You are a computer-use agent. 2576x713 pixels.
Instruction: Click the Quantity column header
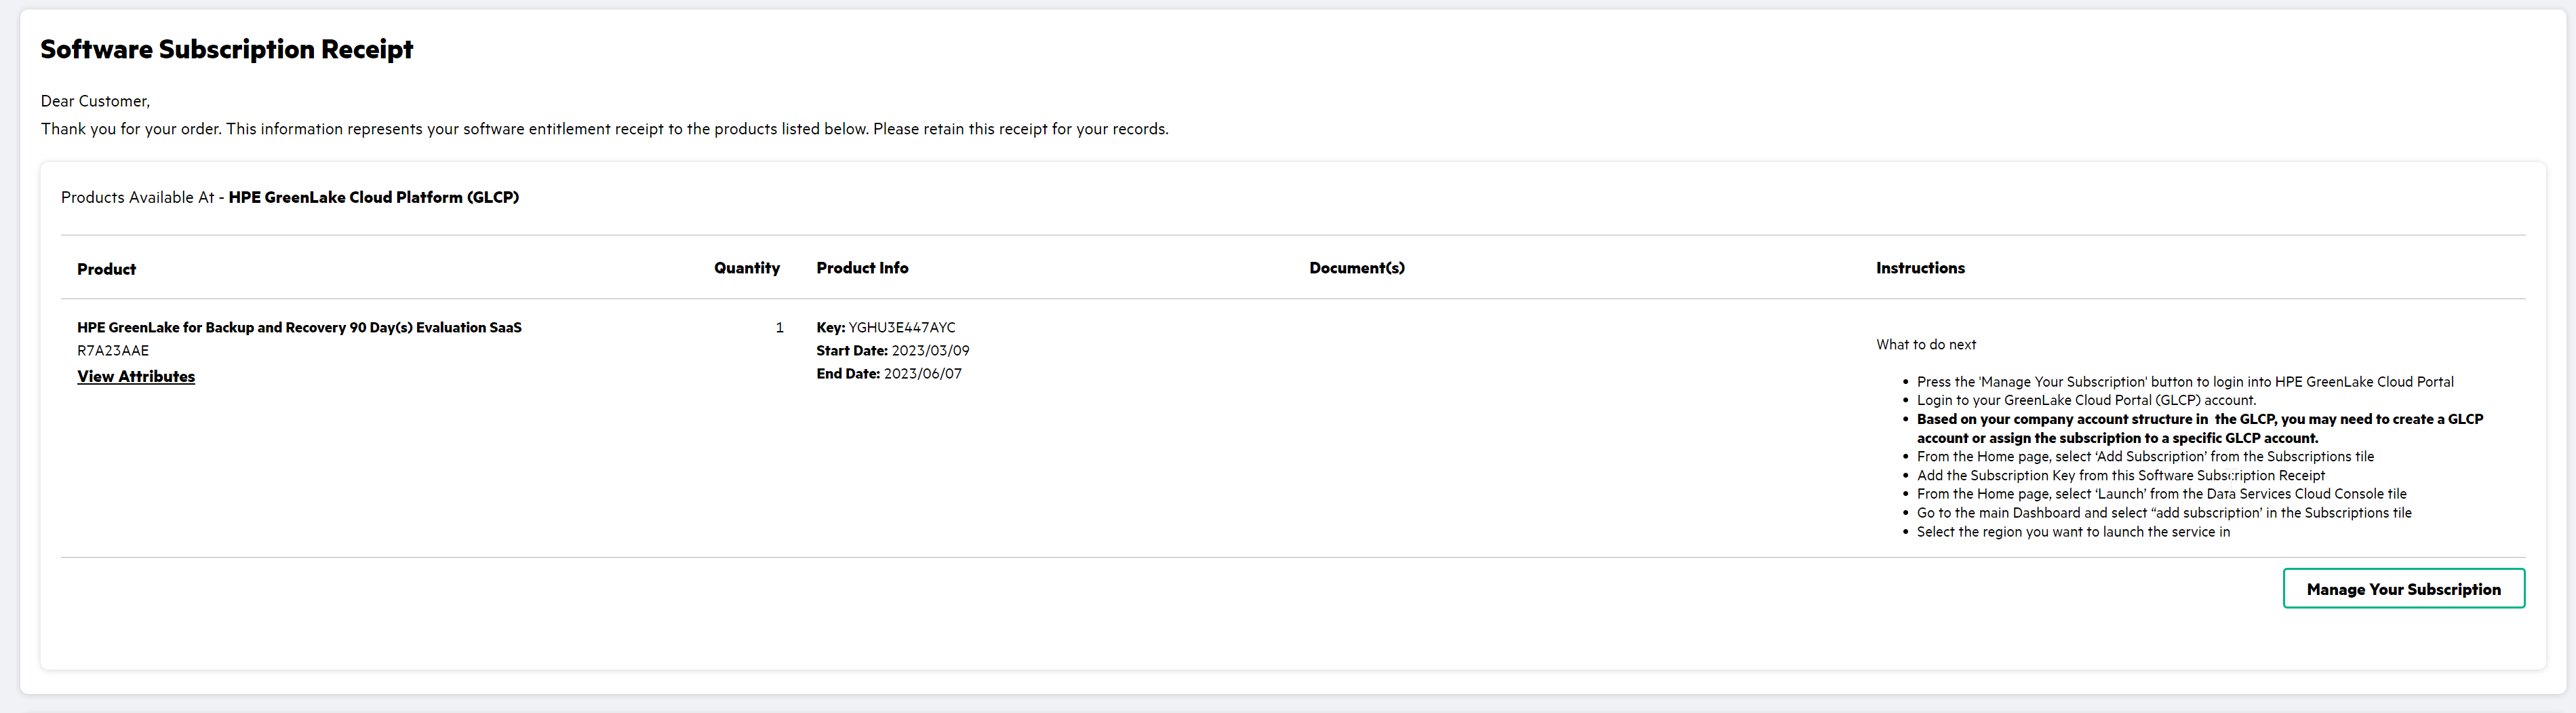[x=746, y=268]
